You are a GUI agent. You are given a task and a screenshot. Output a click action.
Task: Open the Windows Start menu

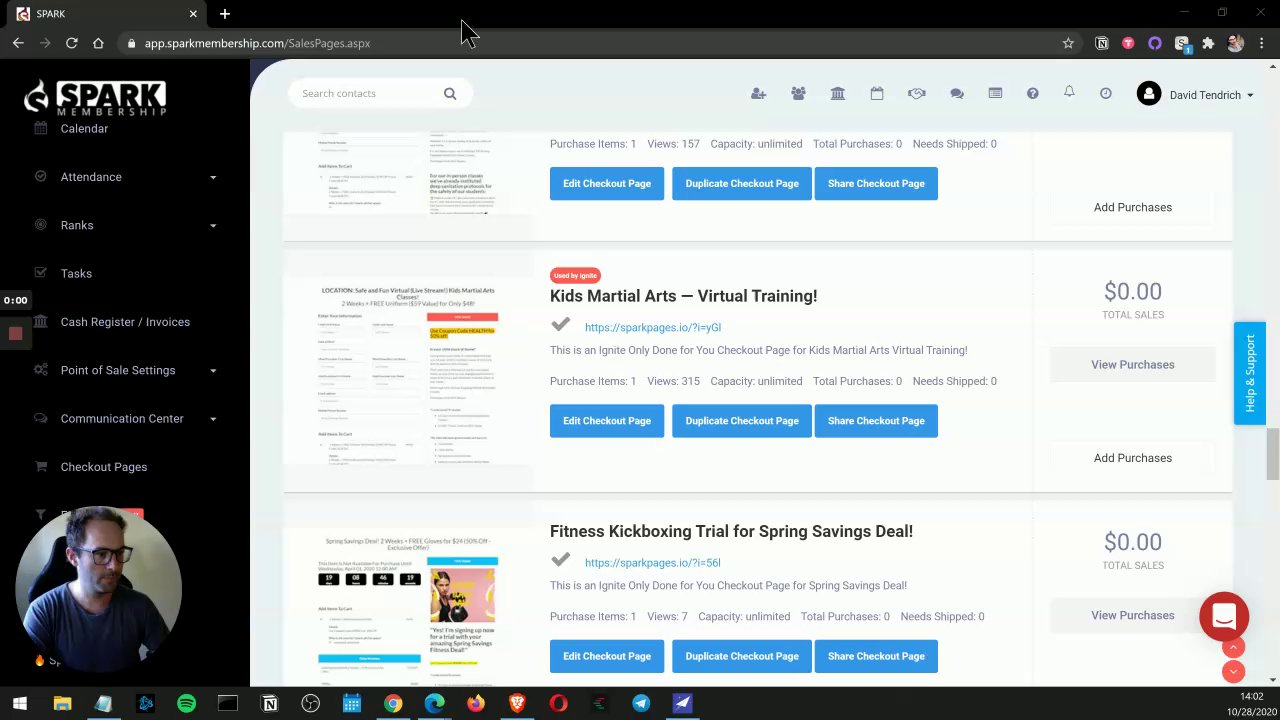click(x=20, y=703)
